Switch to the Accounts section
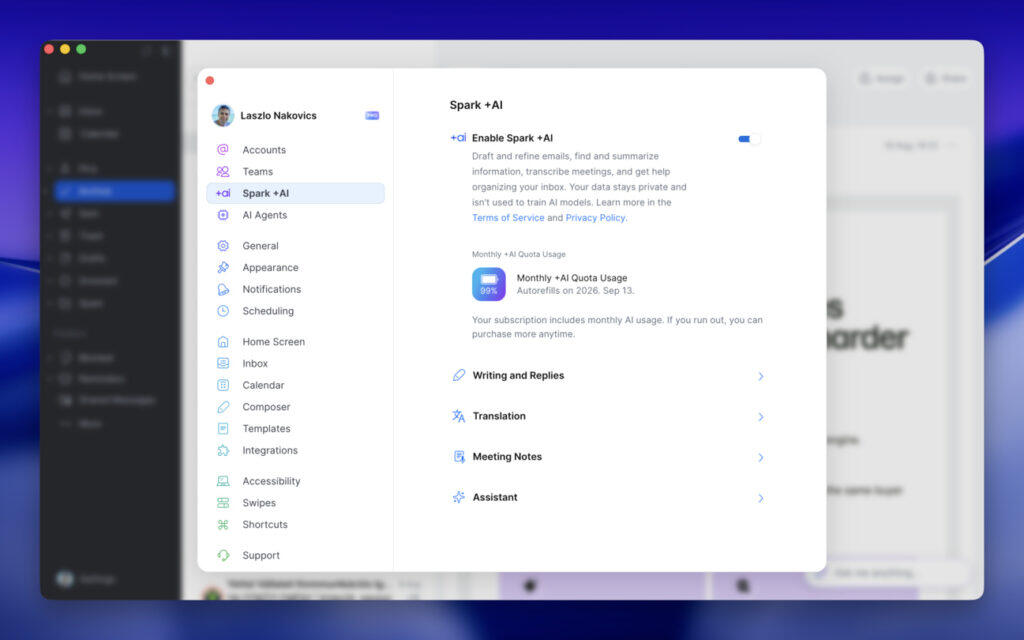This screenshot has width=1024, height=640. coord(295,150)
